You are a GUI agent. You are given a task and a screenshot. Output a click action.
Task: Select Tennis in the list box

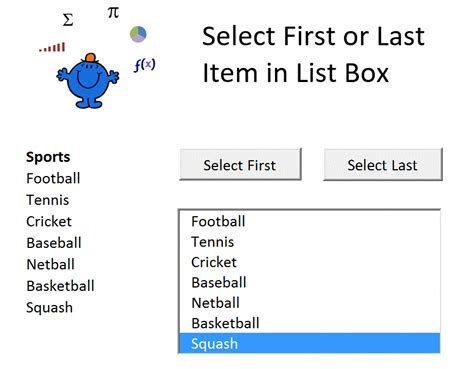[x=310, y=242]
